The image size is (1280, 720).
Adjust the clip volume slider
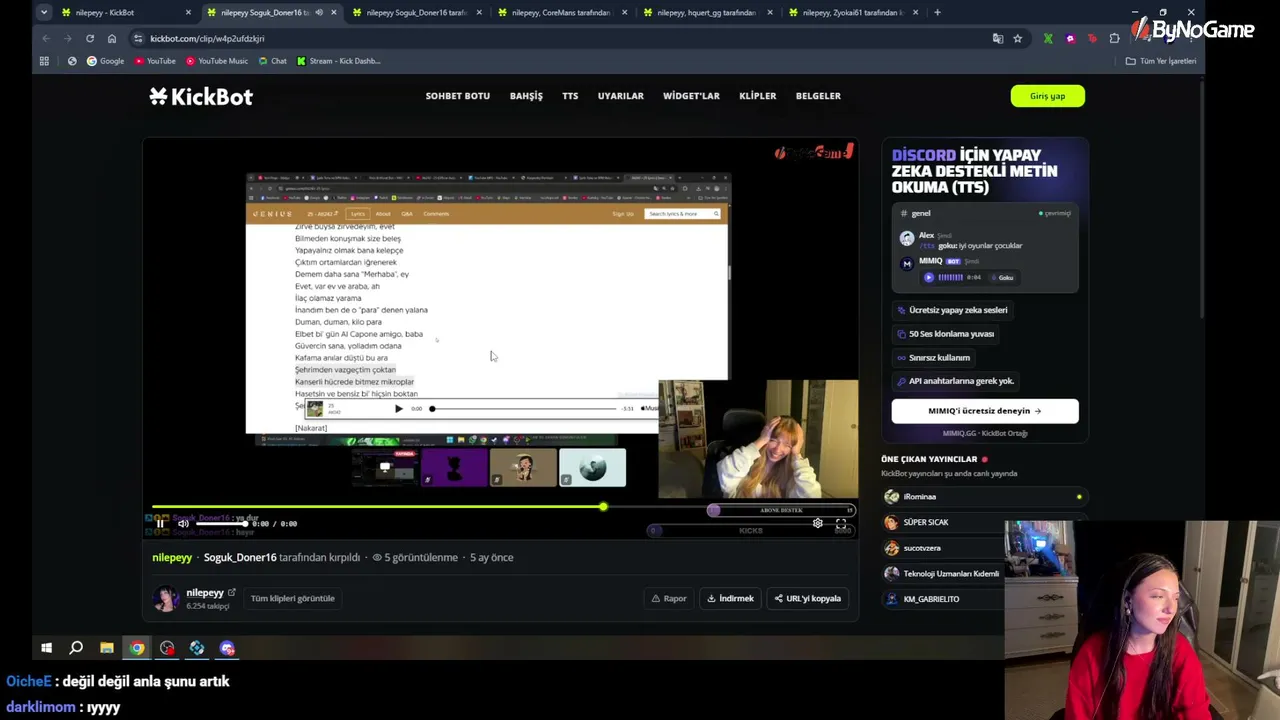(x=221, y=522)
